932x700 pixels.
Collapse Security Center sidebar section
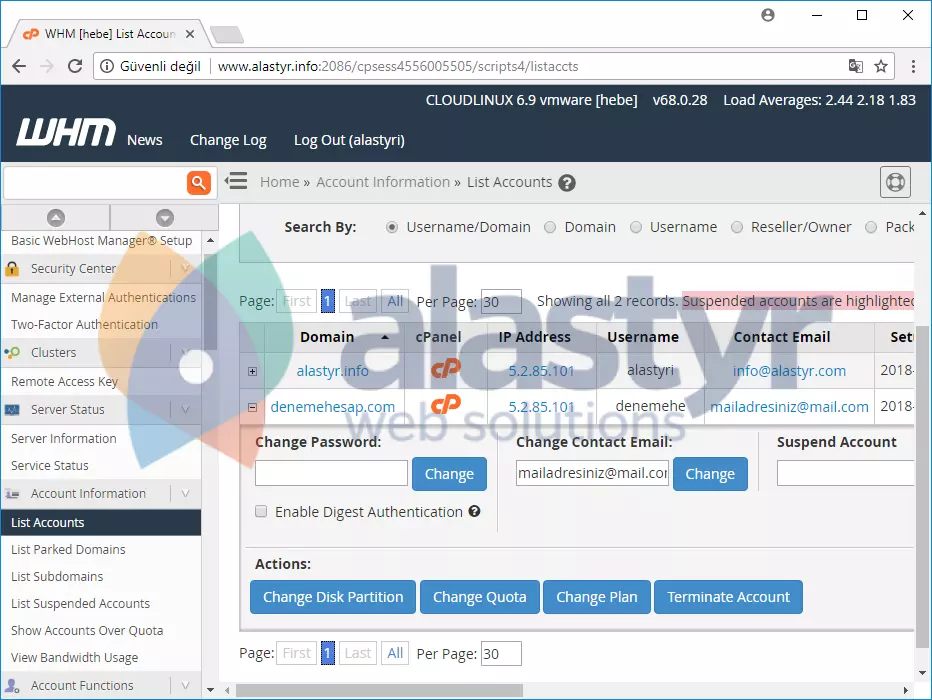(185, 269)
